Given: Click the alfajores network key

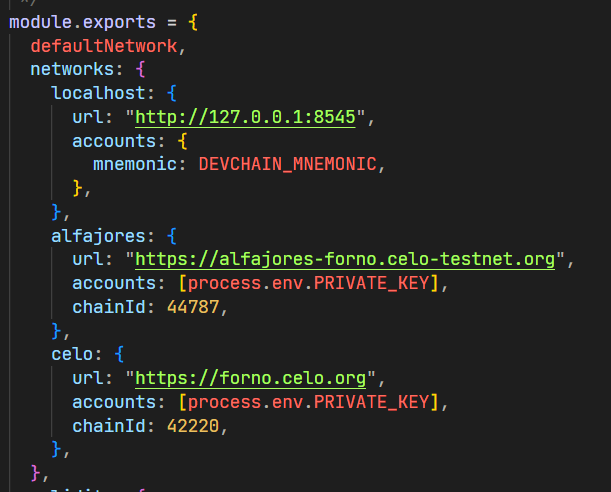Looking at the screenshot, I should click(x=97, y=236).
